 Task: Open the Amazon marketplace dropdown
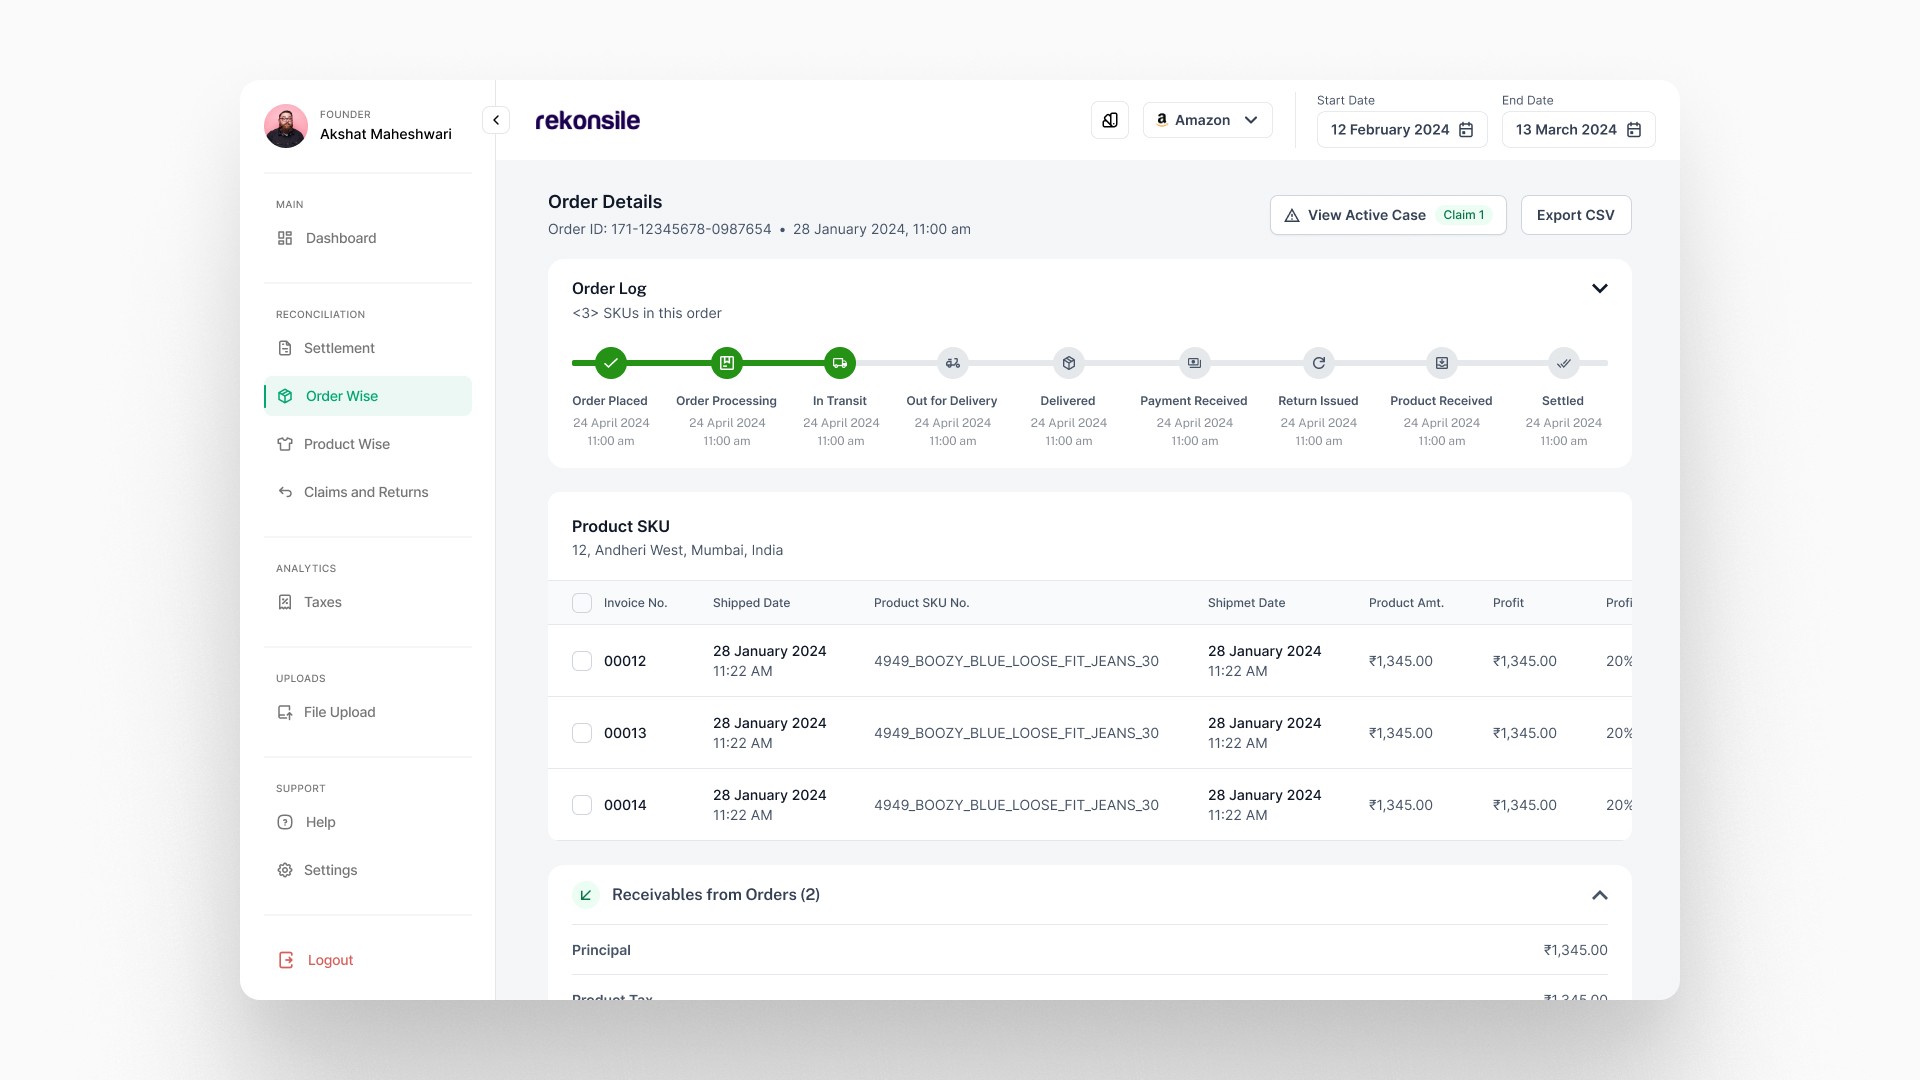[x=1208, y=120]
